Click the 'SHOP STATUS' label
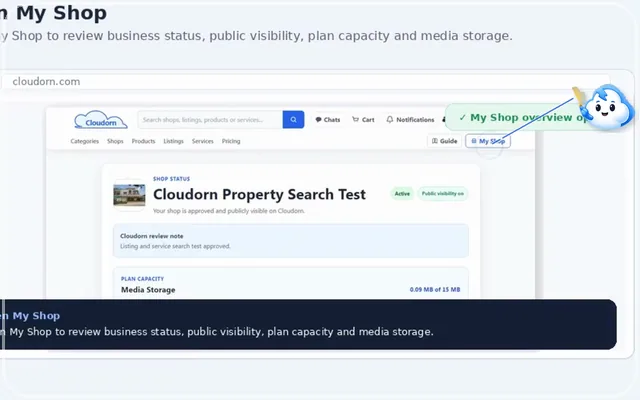 171,179
